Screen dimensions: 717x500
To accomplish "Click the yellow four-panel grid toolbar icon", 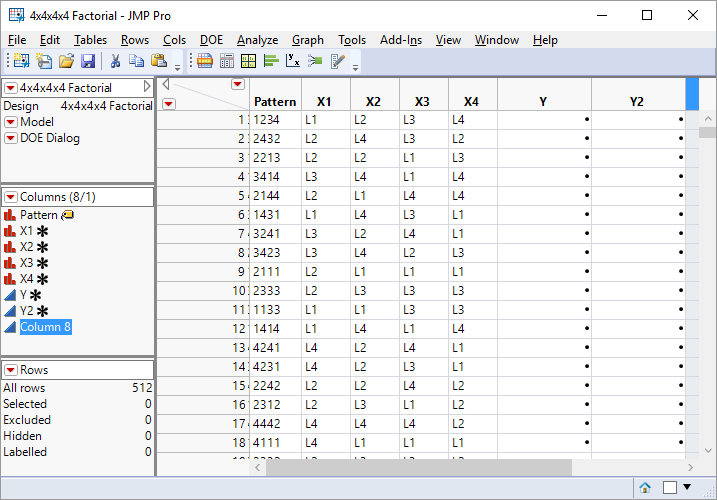I will tap(248, 61).
